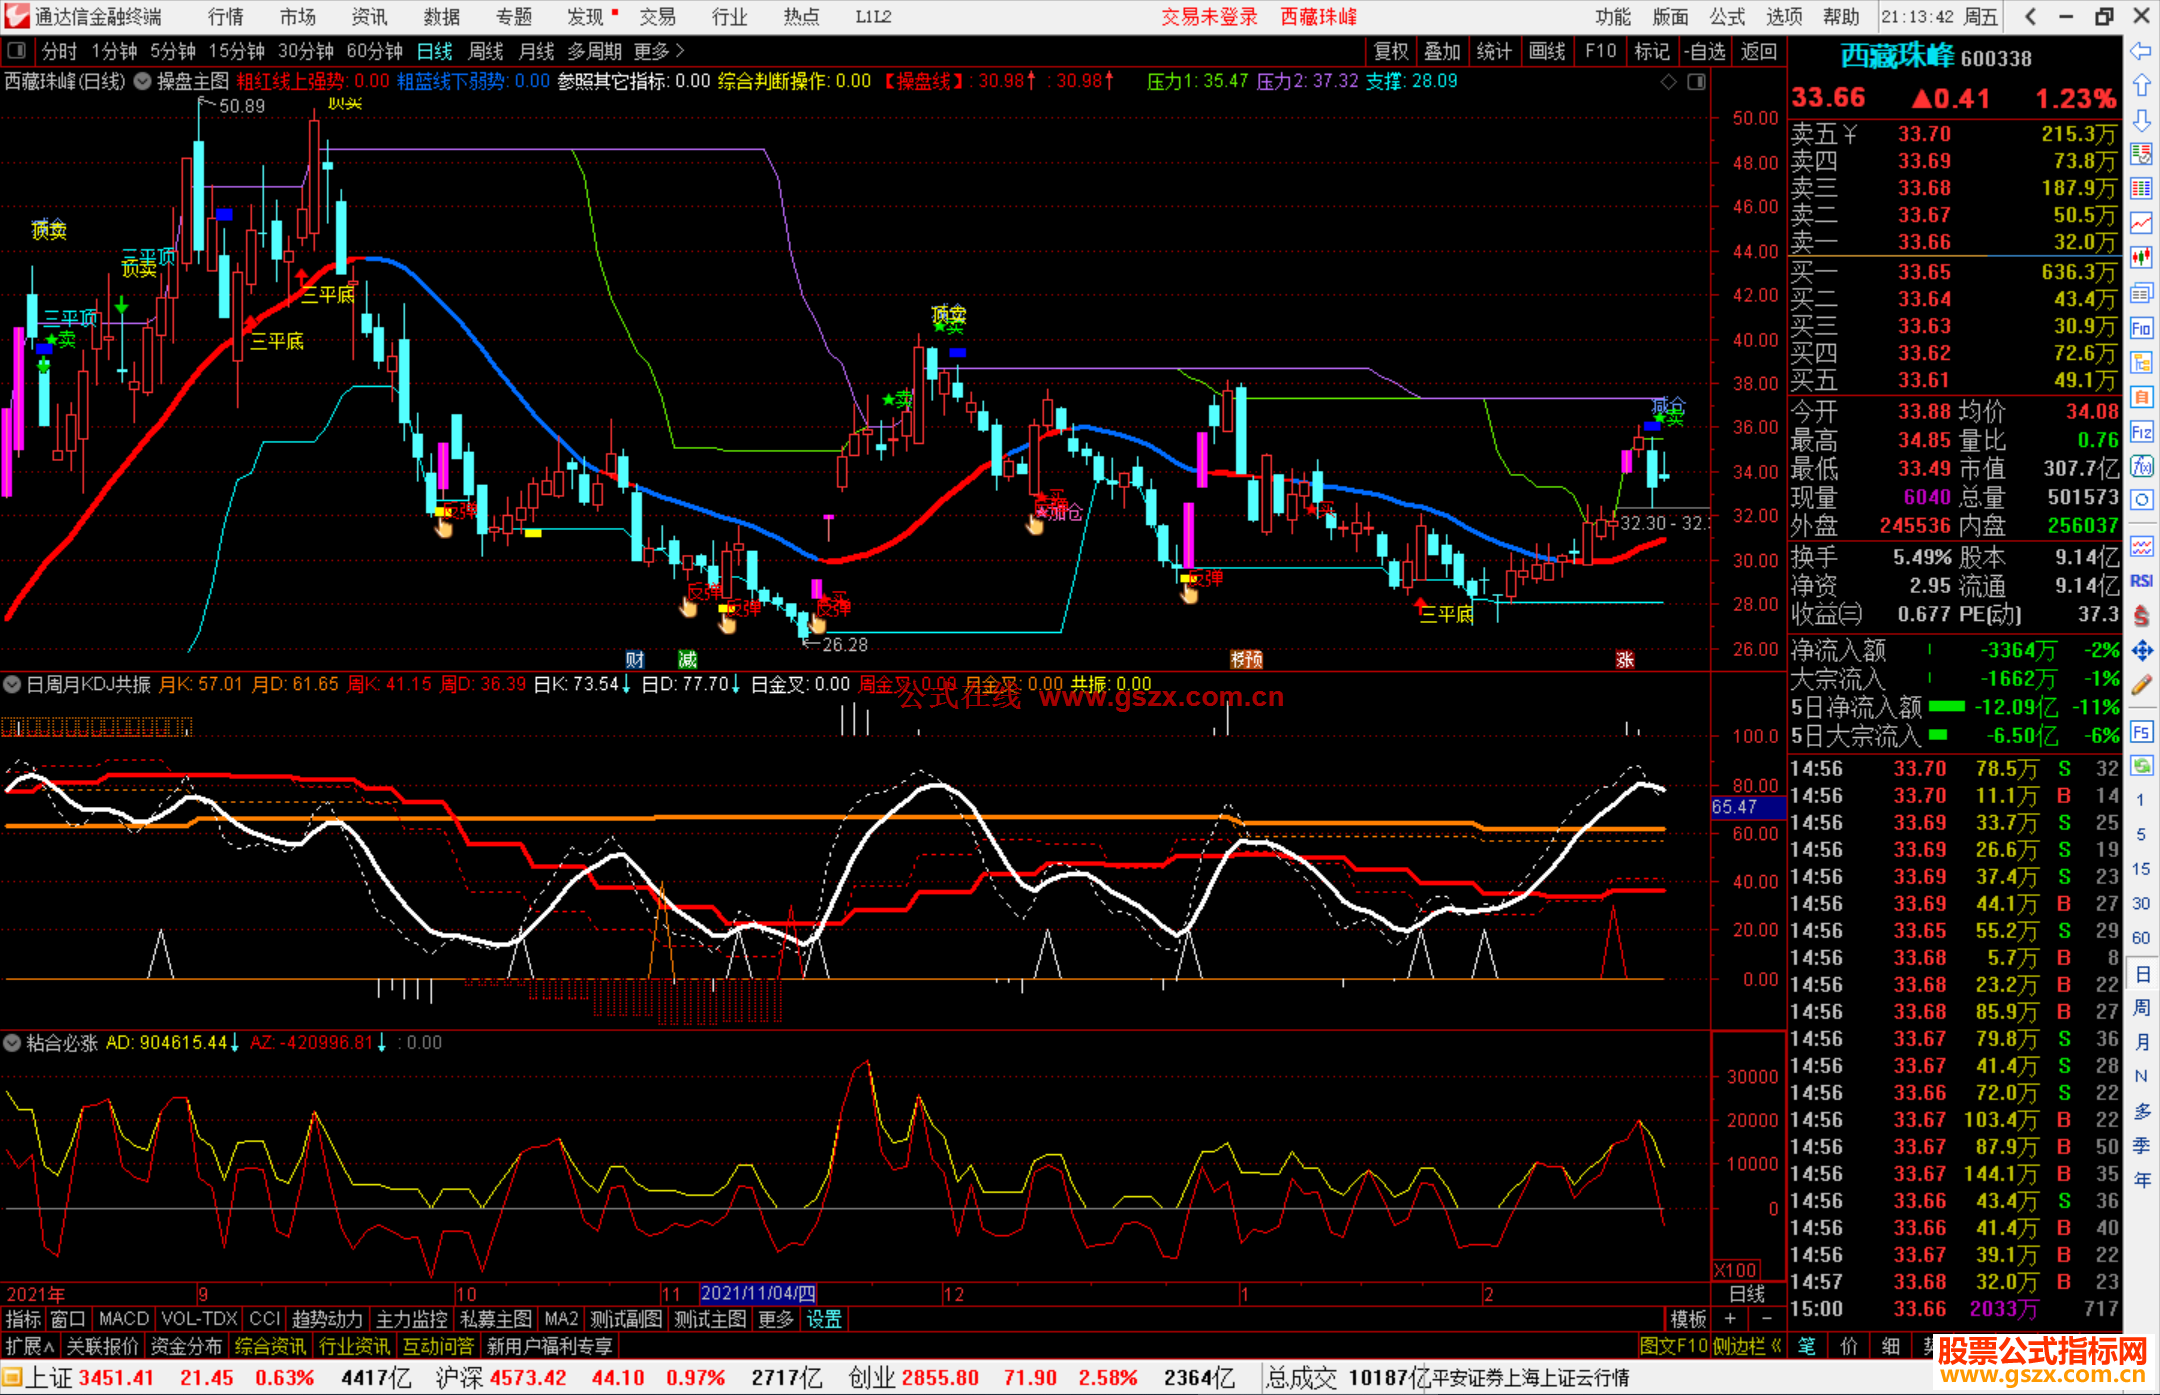Open the wavy lines indicator icon
This screenshot has width=2160, height=1395.
[x=2141, y=546]
